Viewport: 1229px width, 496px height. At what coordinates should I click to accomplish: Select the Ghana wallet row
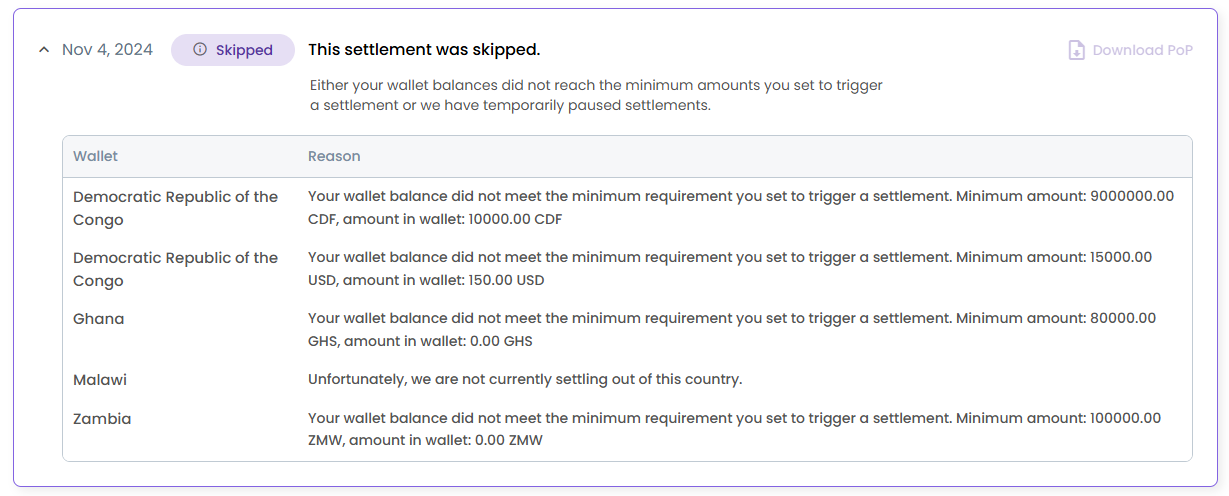(627, 330)
